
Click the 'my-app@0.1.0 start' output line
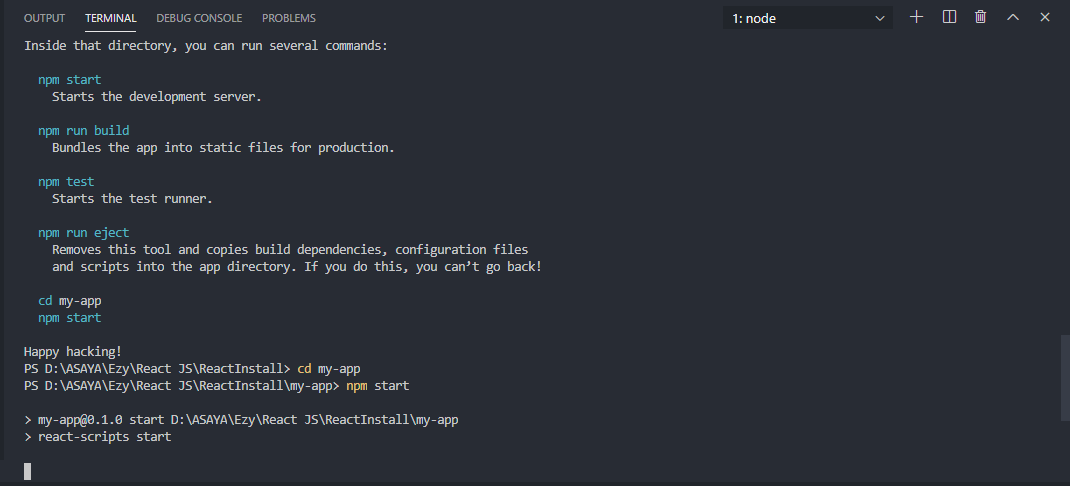(x=241, y=420)
